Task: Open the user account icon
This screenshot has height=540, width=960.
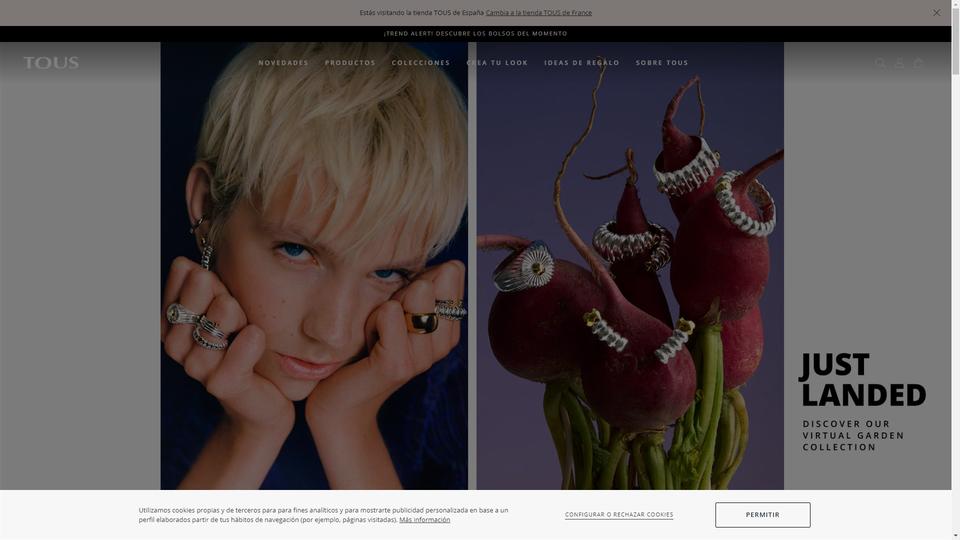Action: [x=899, y=62]
